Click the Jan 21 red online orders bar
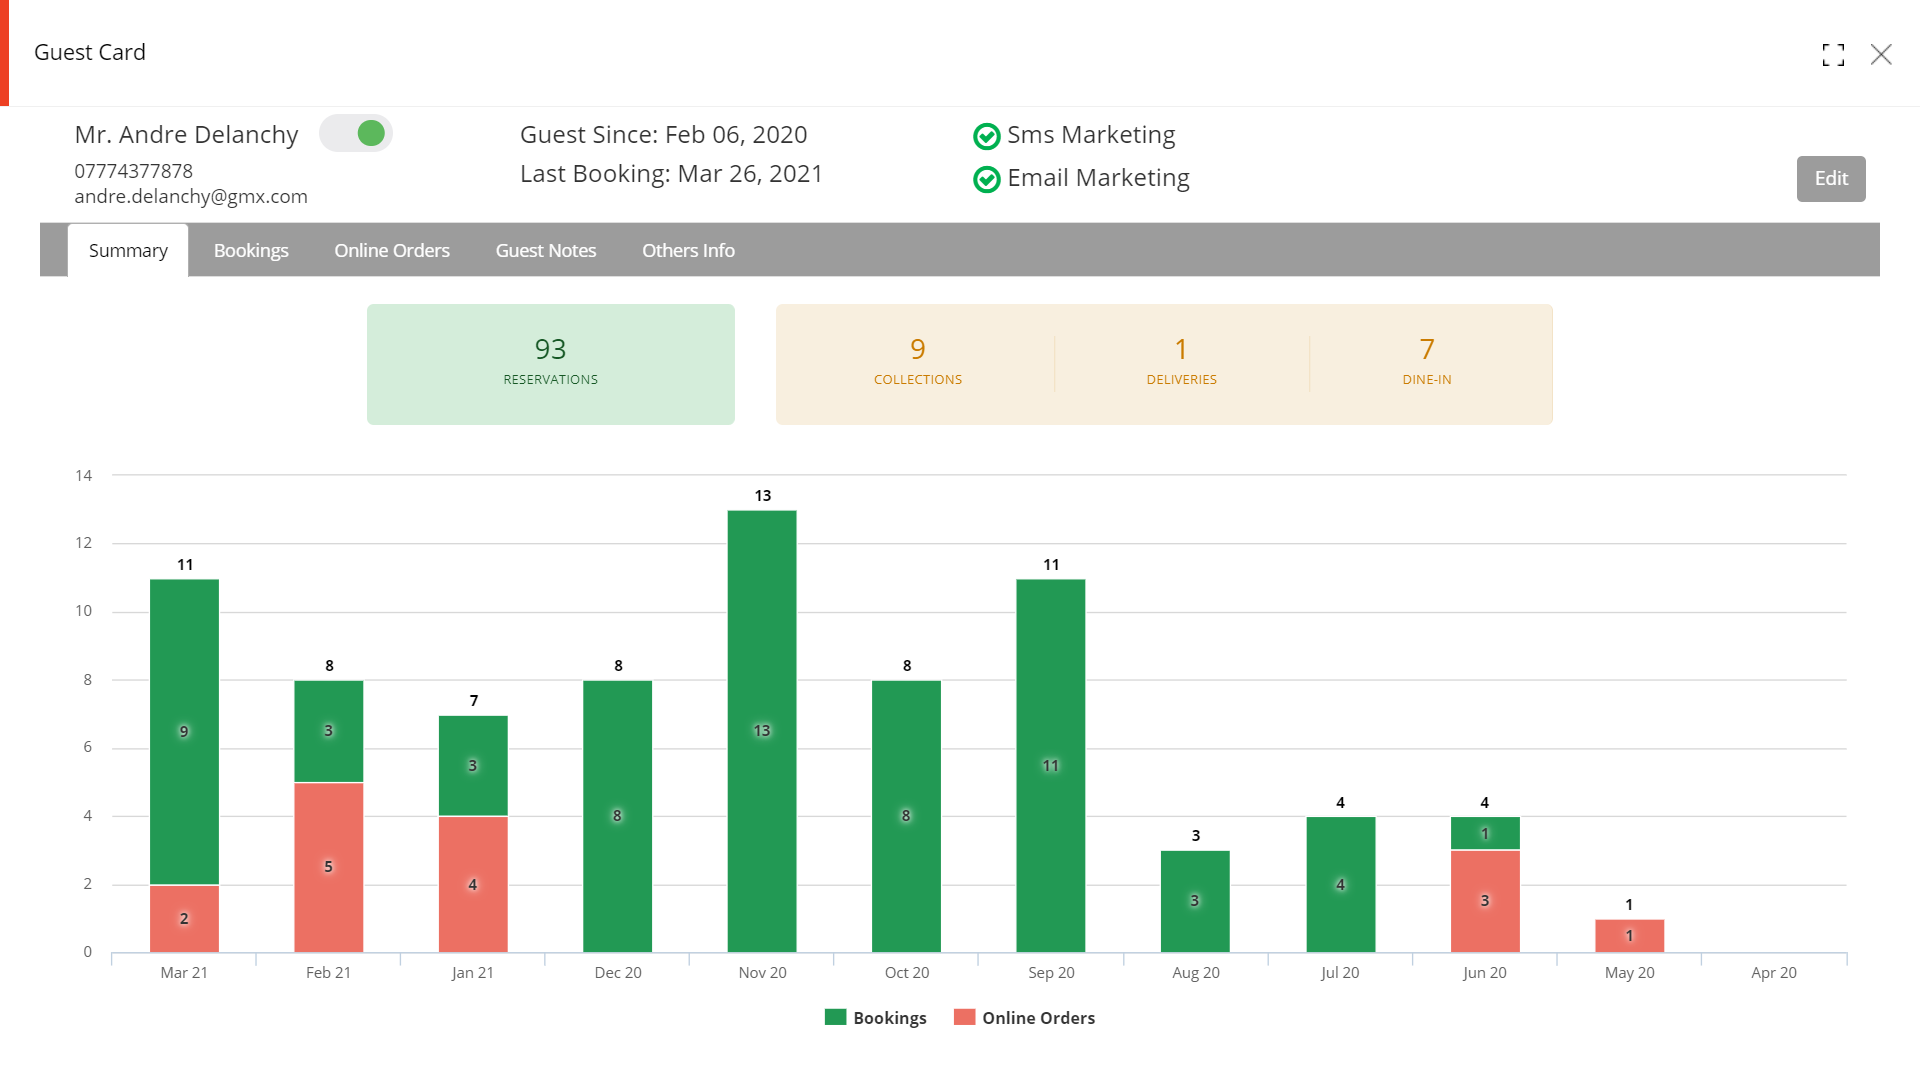The width and height of the screenshot is (1920, 1080). pos(473,884)
